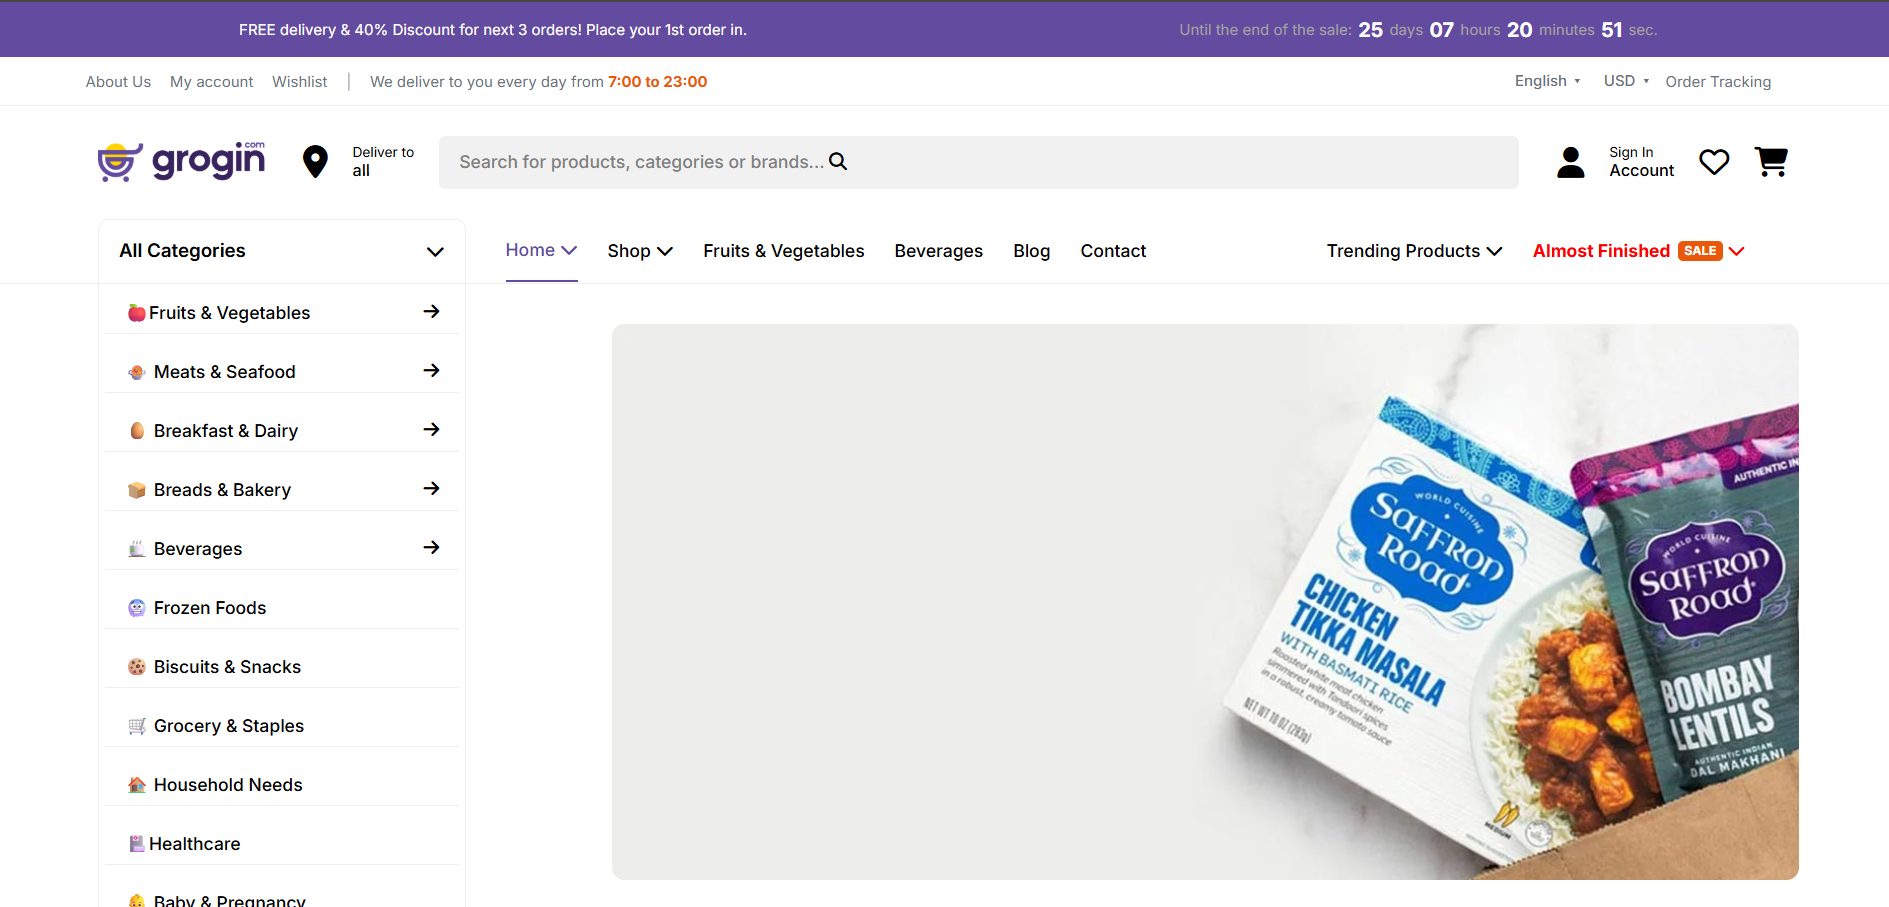The width and height of the screenshot is (1889, 907).
Task: Expand the Shop menu
Action: (x=639, y=251)
